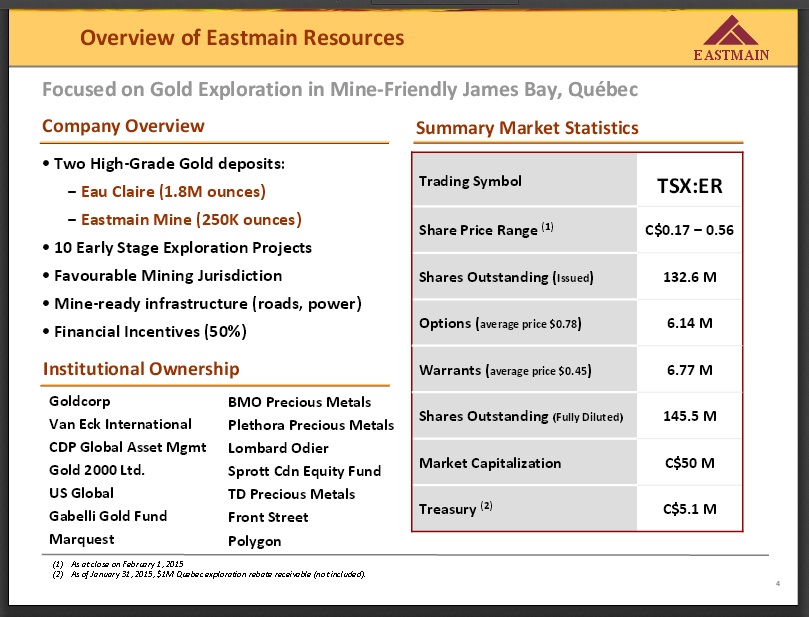Click the '6.14 M' value

click(x=690, y=323)
